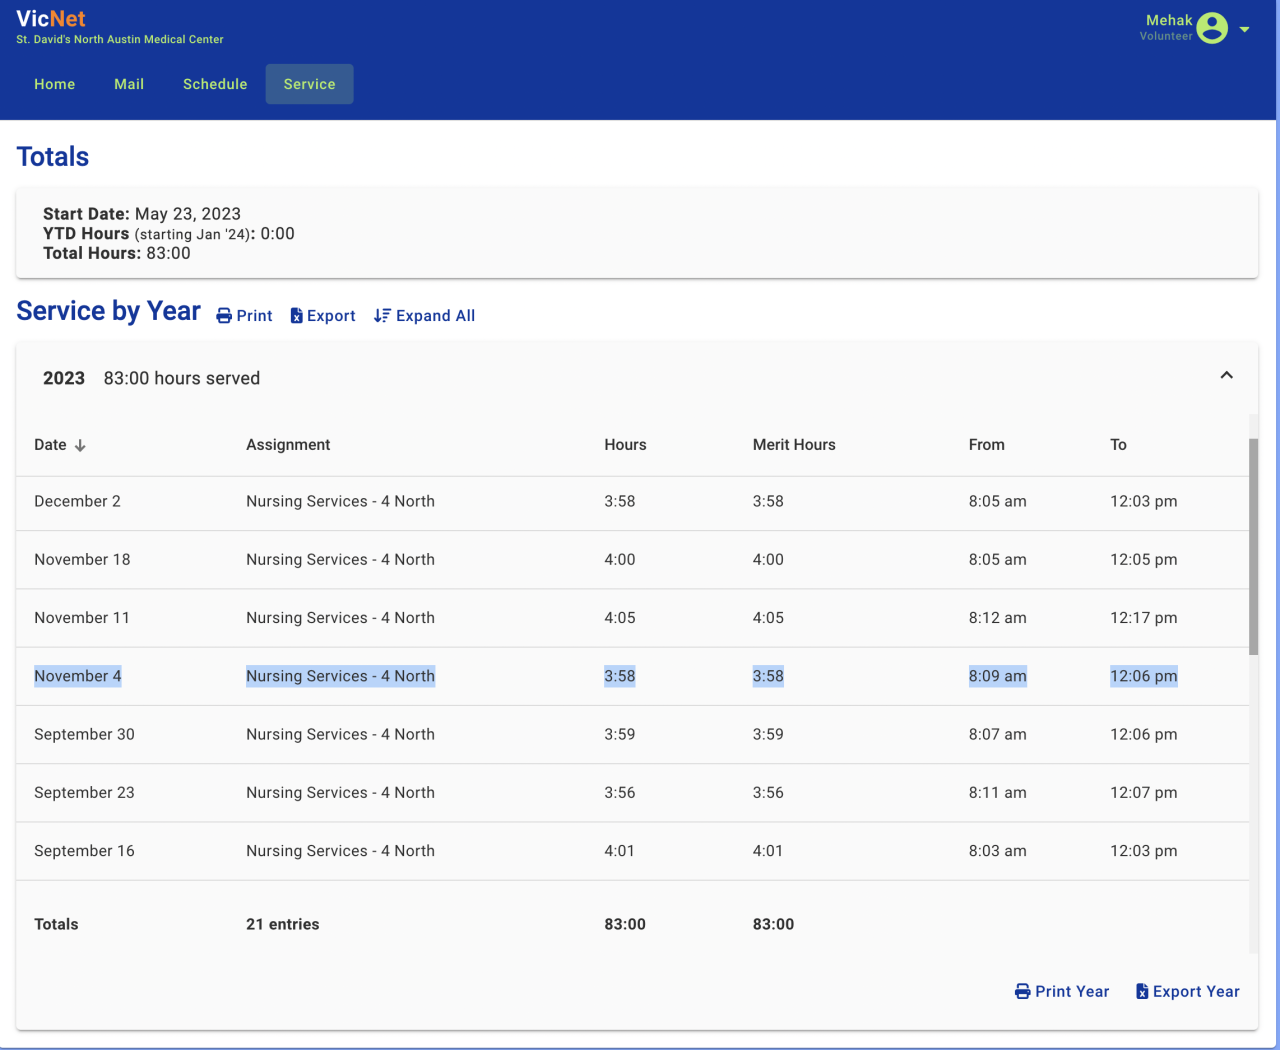Click the Expand All sort icon

382,316
